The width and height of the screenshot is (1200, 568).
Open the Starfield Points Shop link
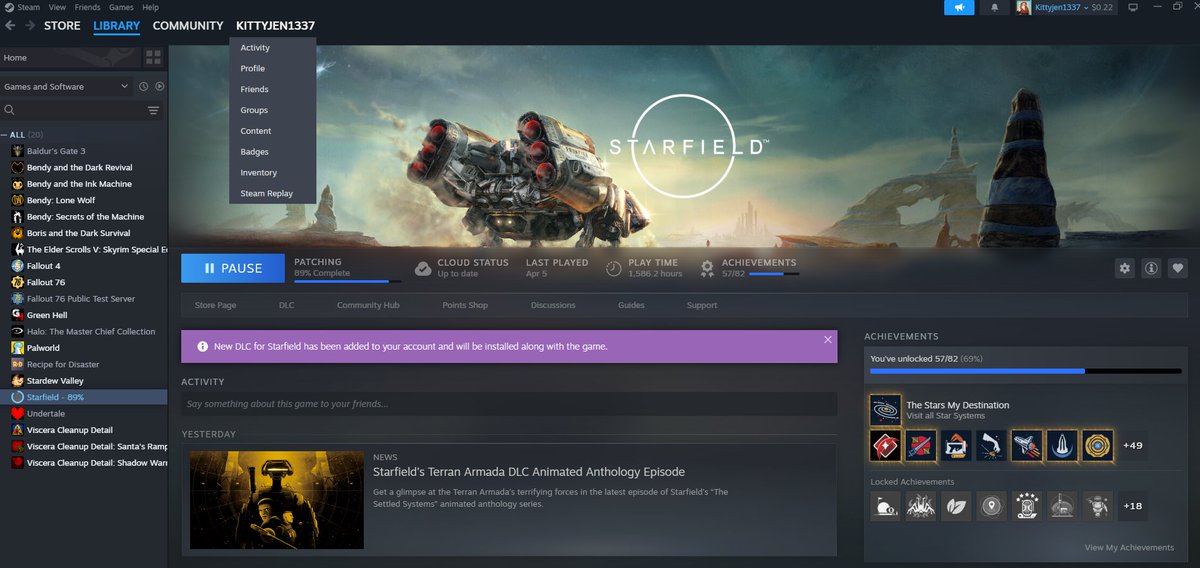[x=465, y=305]
